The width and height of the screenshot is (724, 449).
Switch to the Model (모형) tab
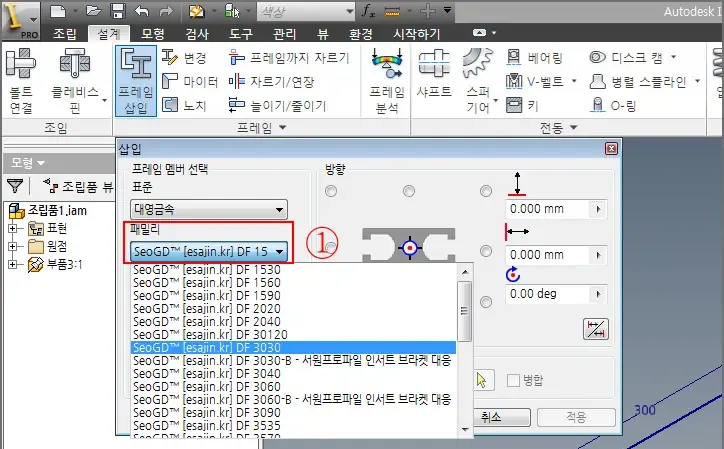tap(153, 33)
